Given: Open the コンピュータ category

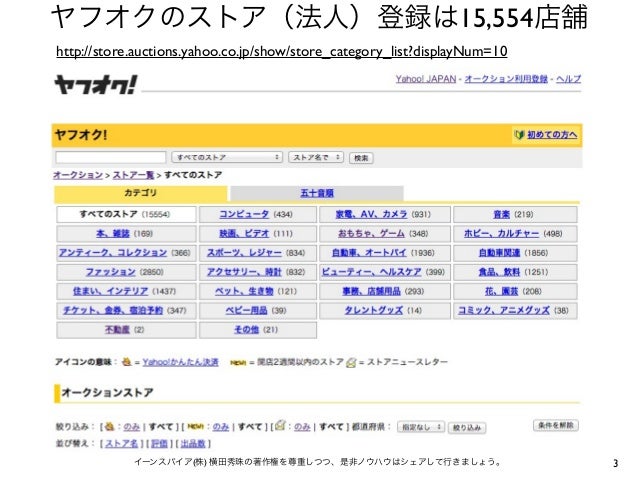Looking at the screenshot, I should pos(244,214).
